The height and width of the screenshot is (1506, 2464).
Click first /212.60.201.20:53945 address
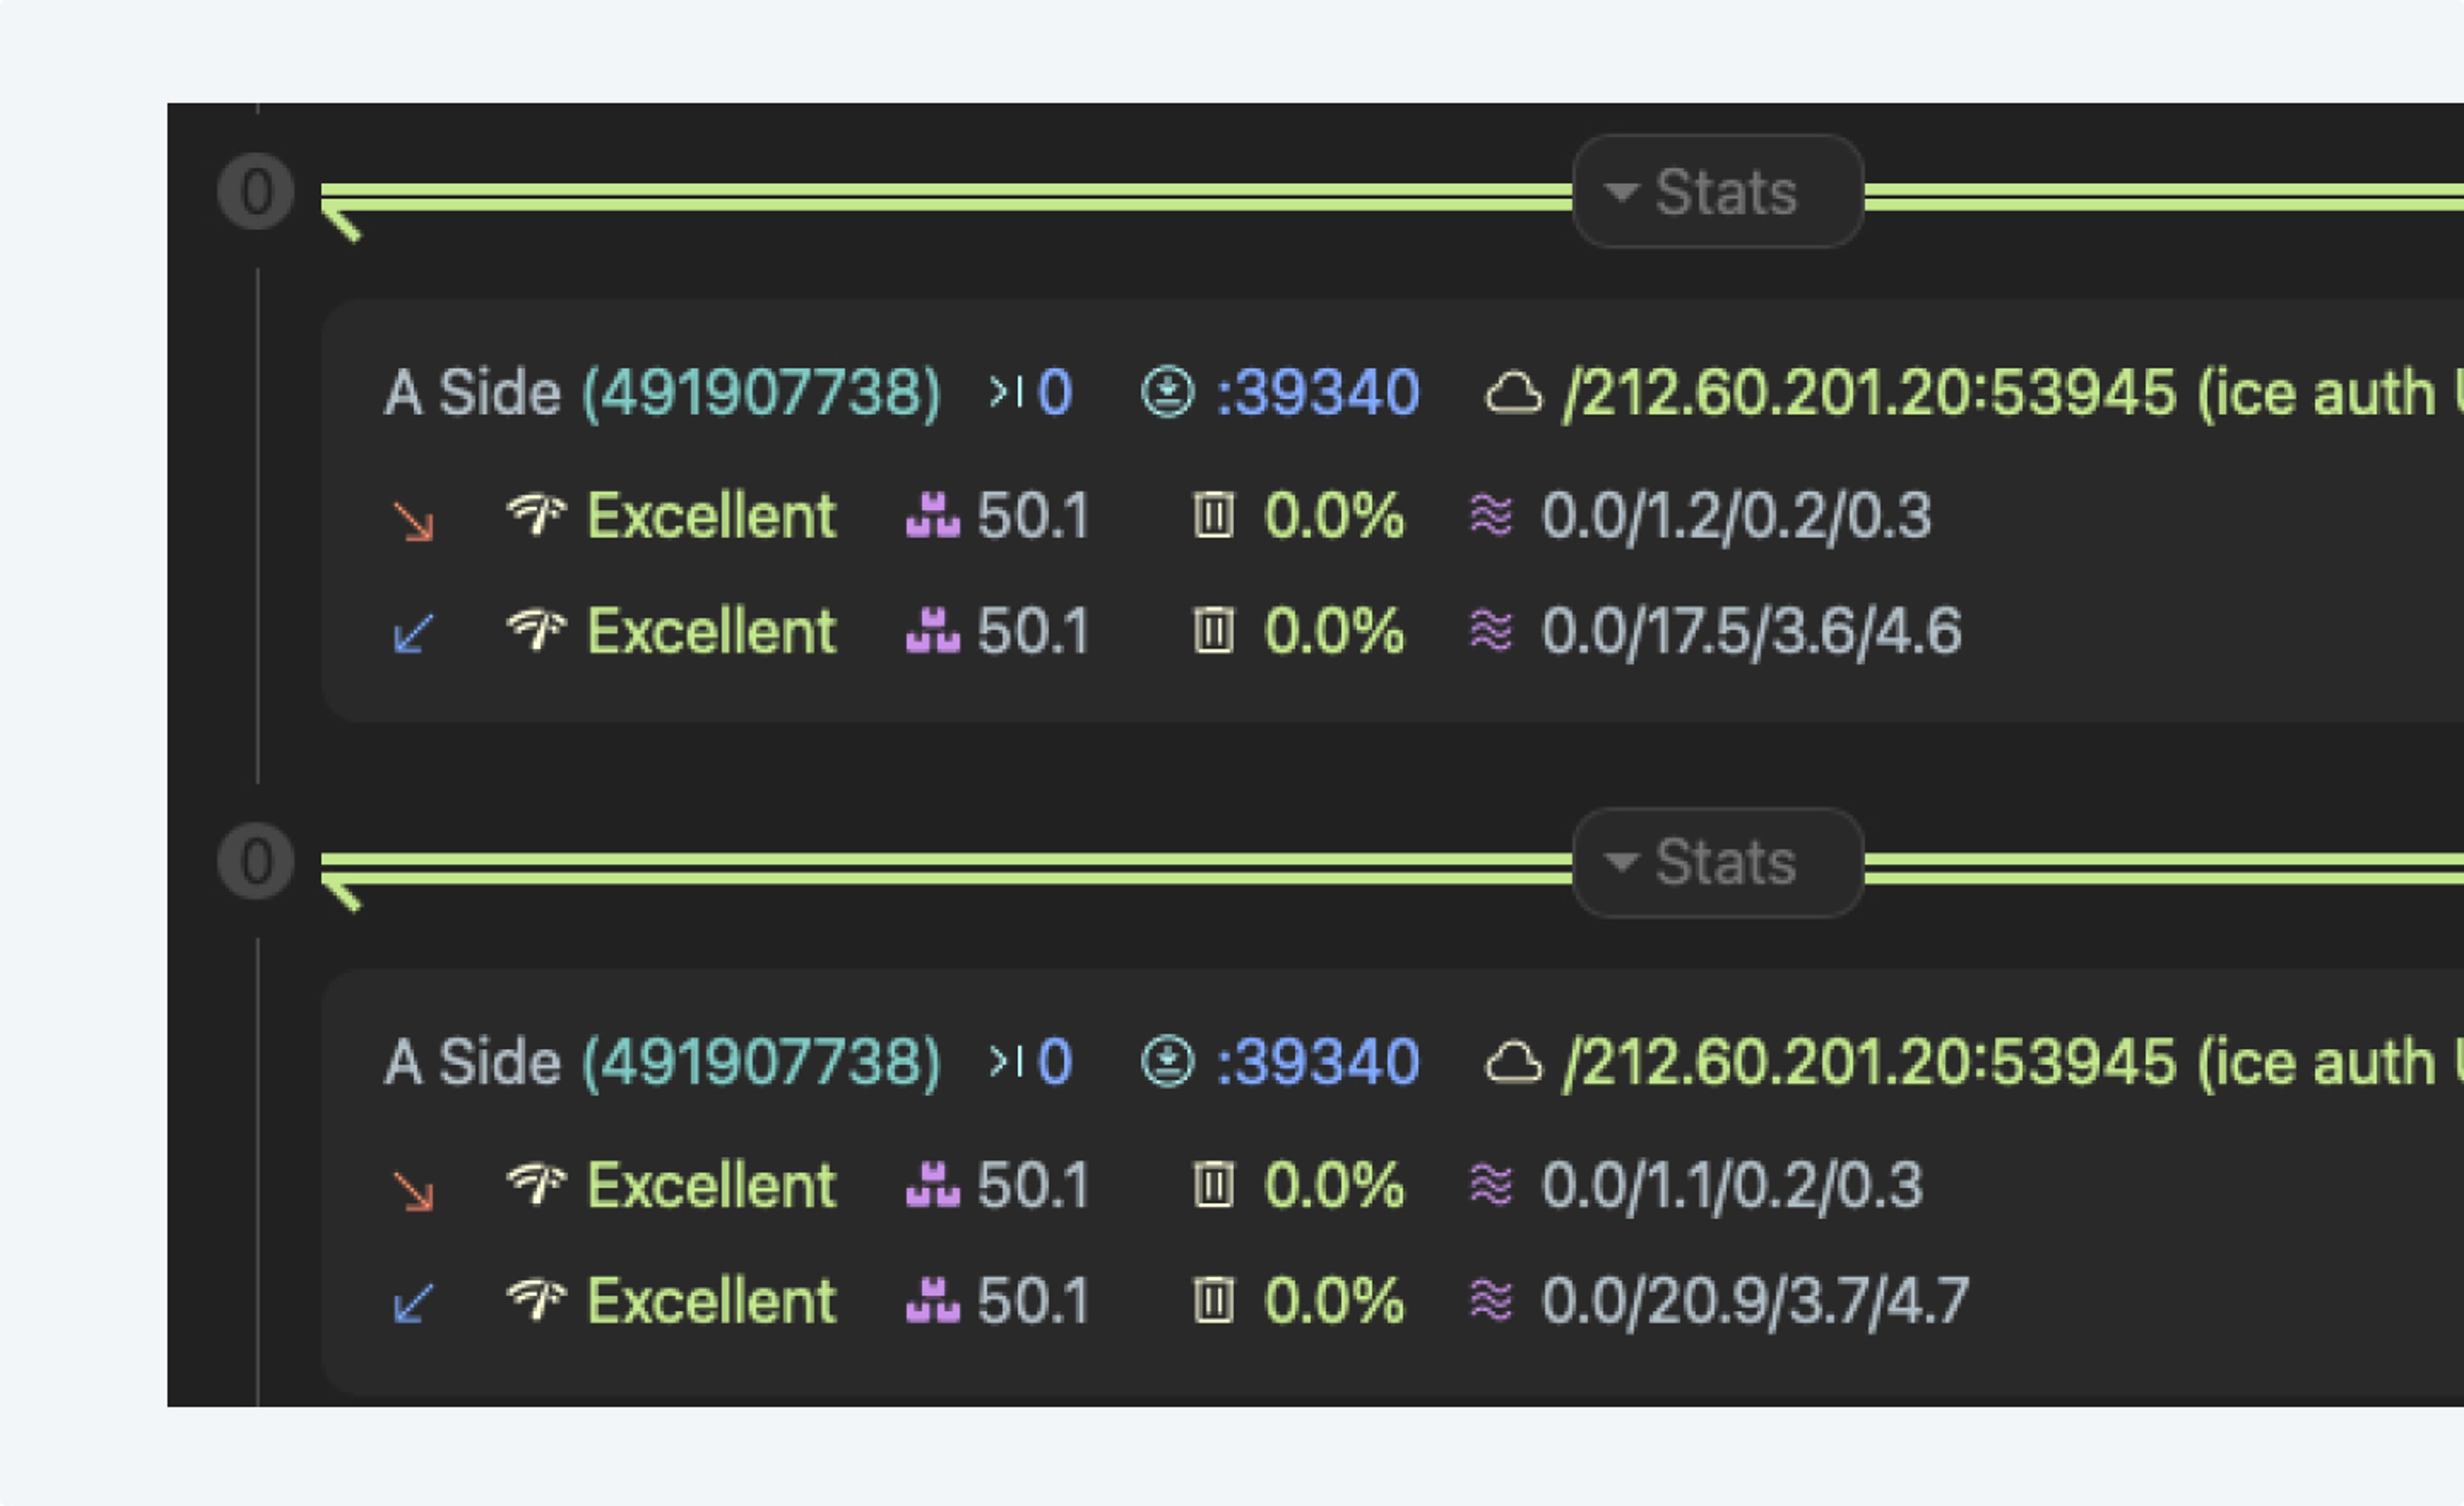1870,392
